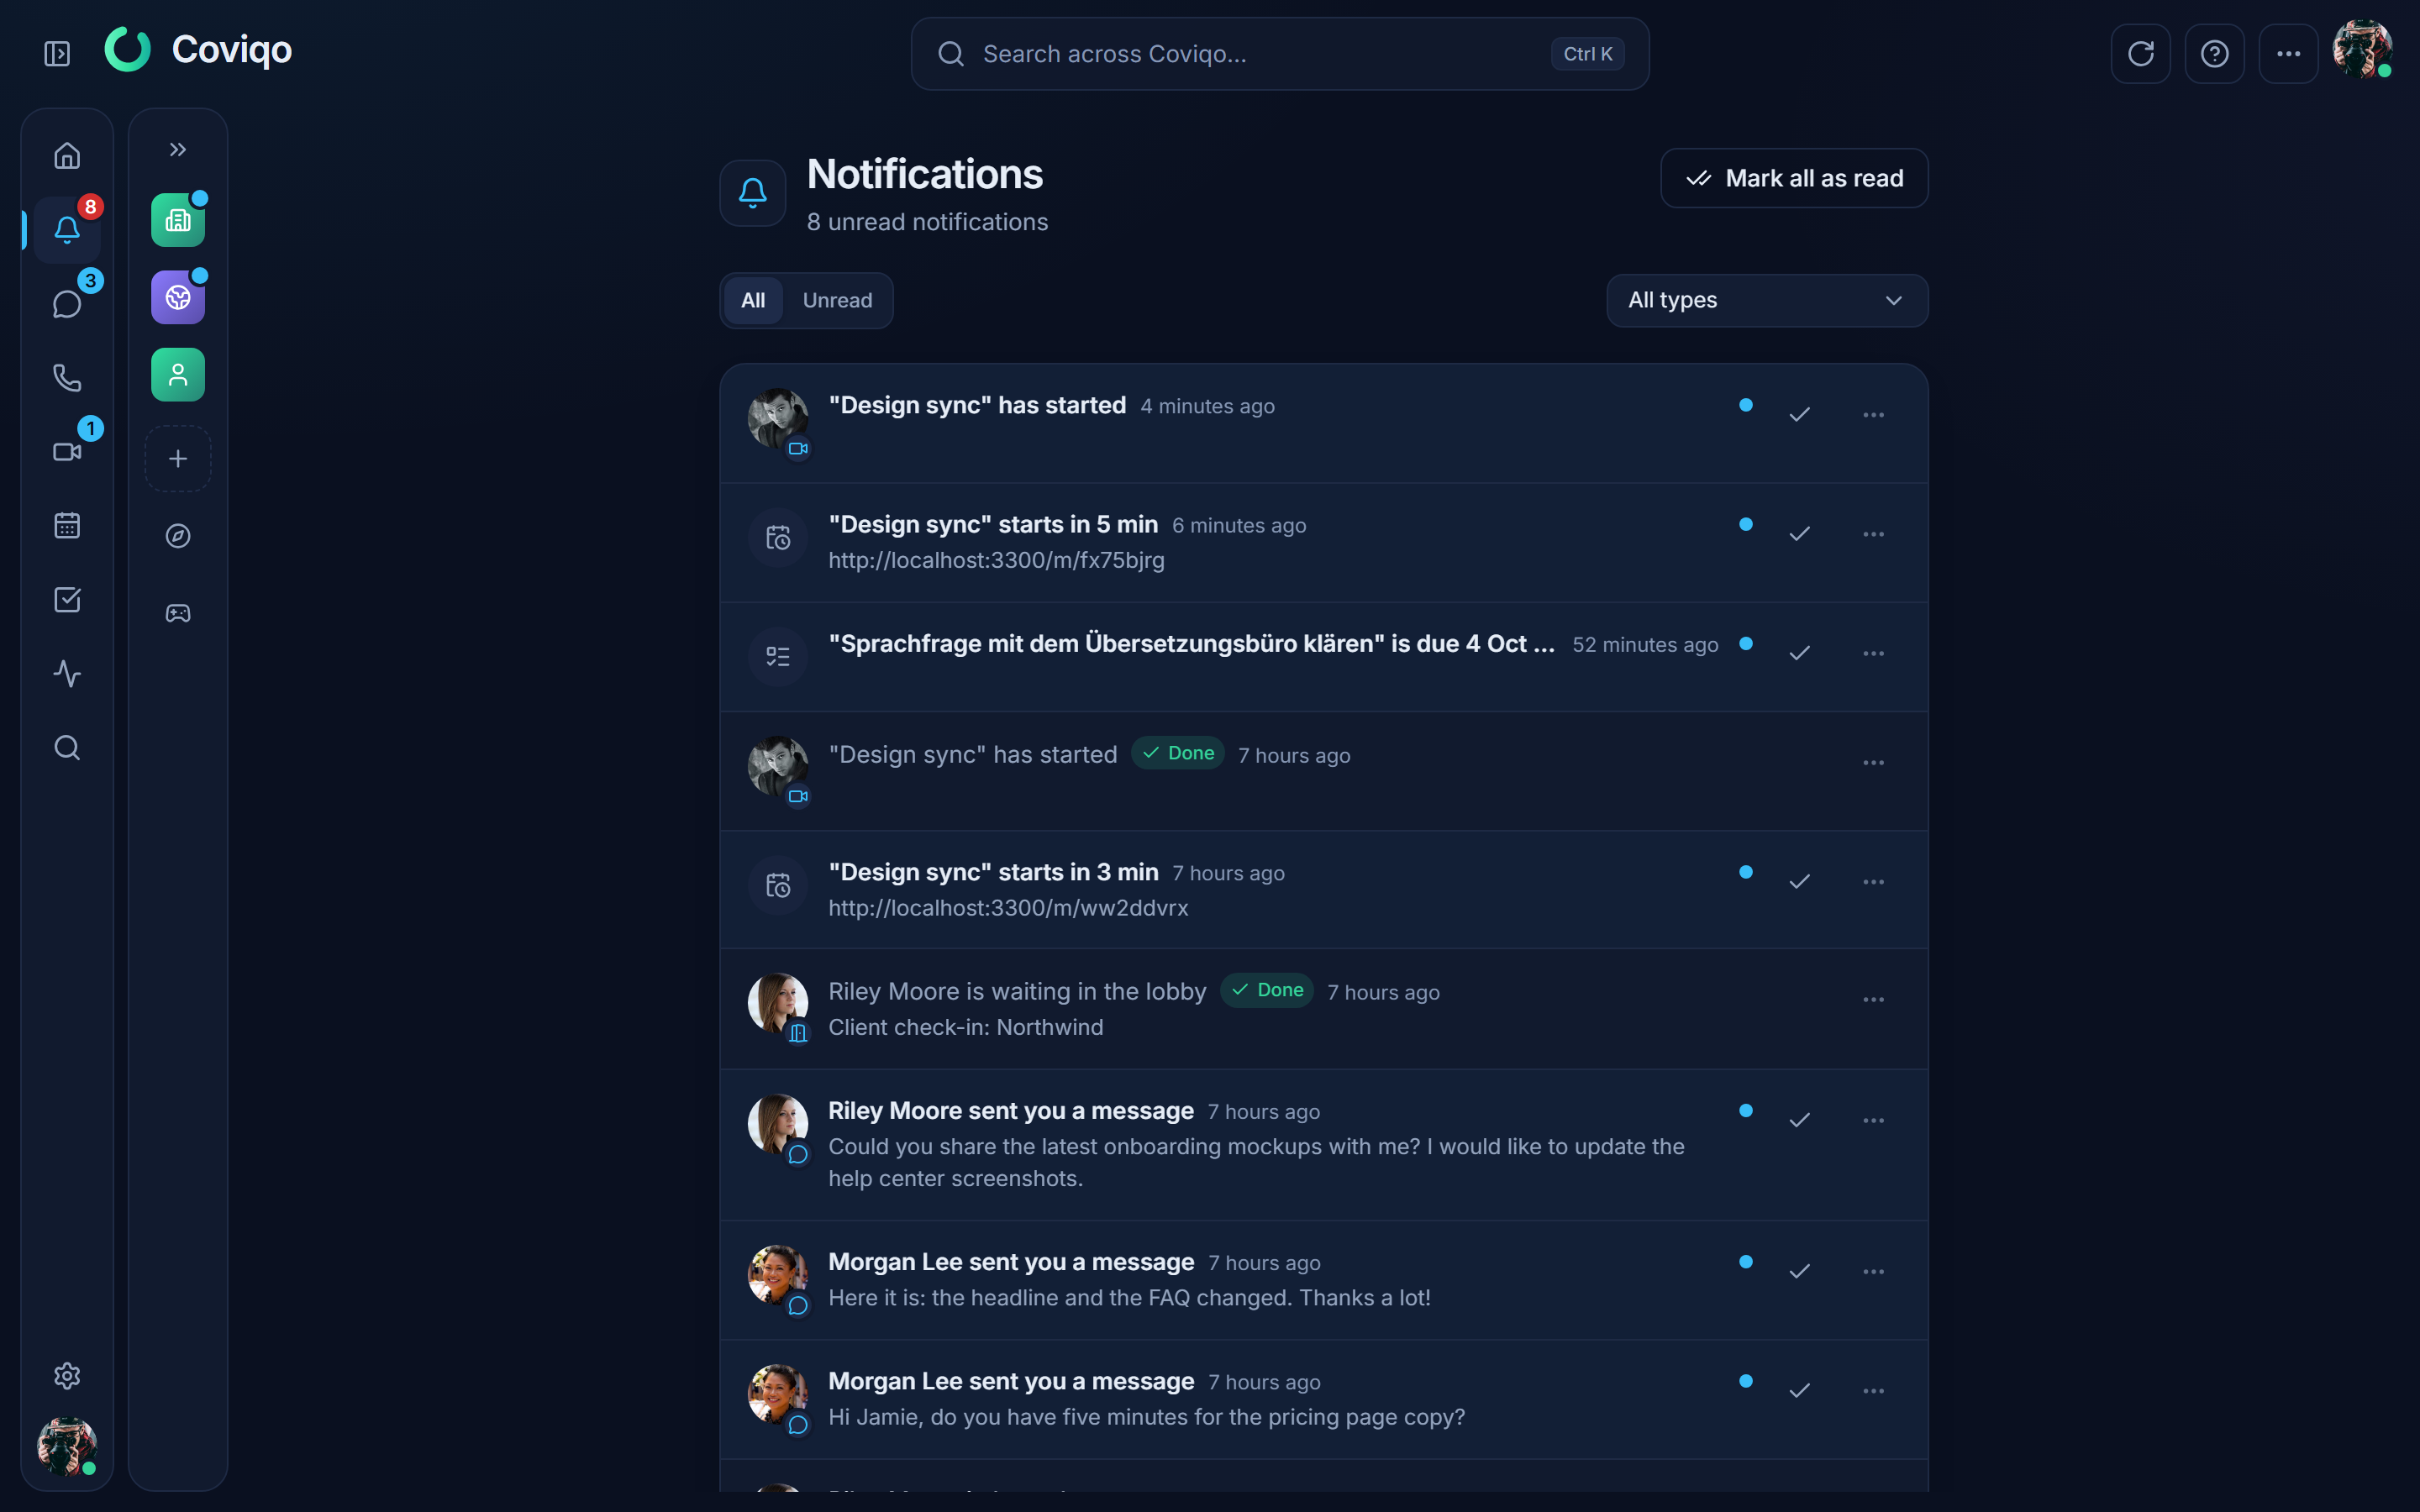Expand the workspace rail double chevron
This screenshot has height=1512, width=2420.
(x=178, y=150)
